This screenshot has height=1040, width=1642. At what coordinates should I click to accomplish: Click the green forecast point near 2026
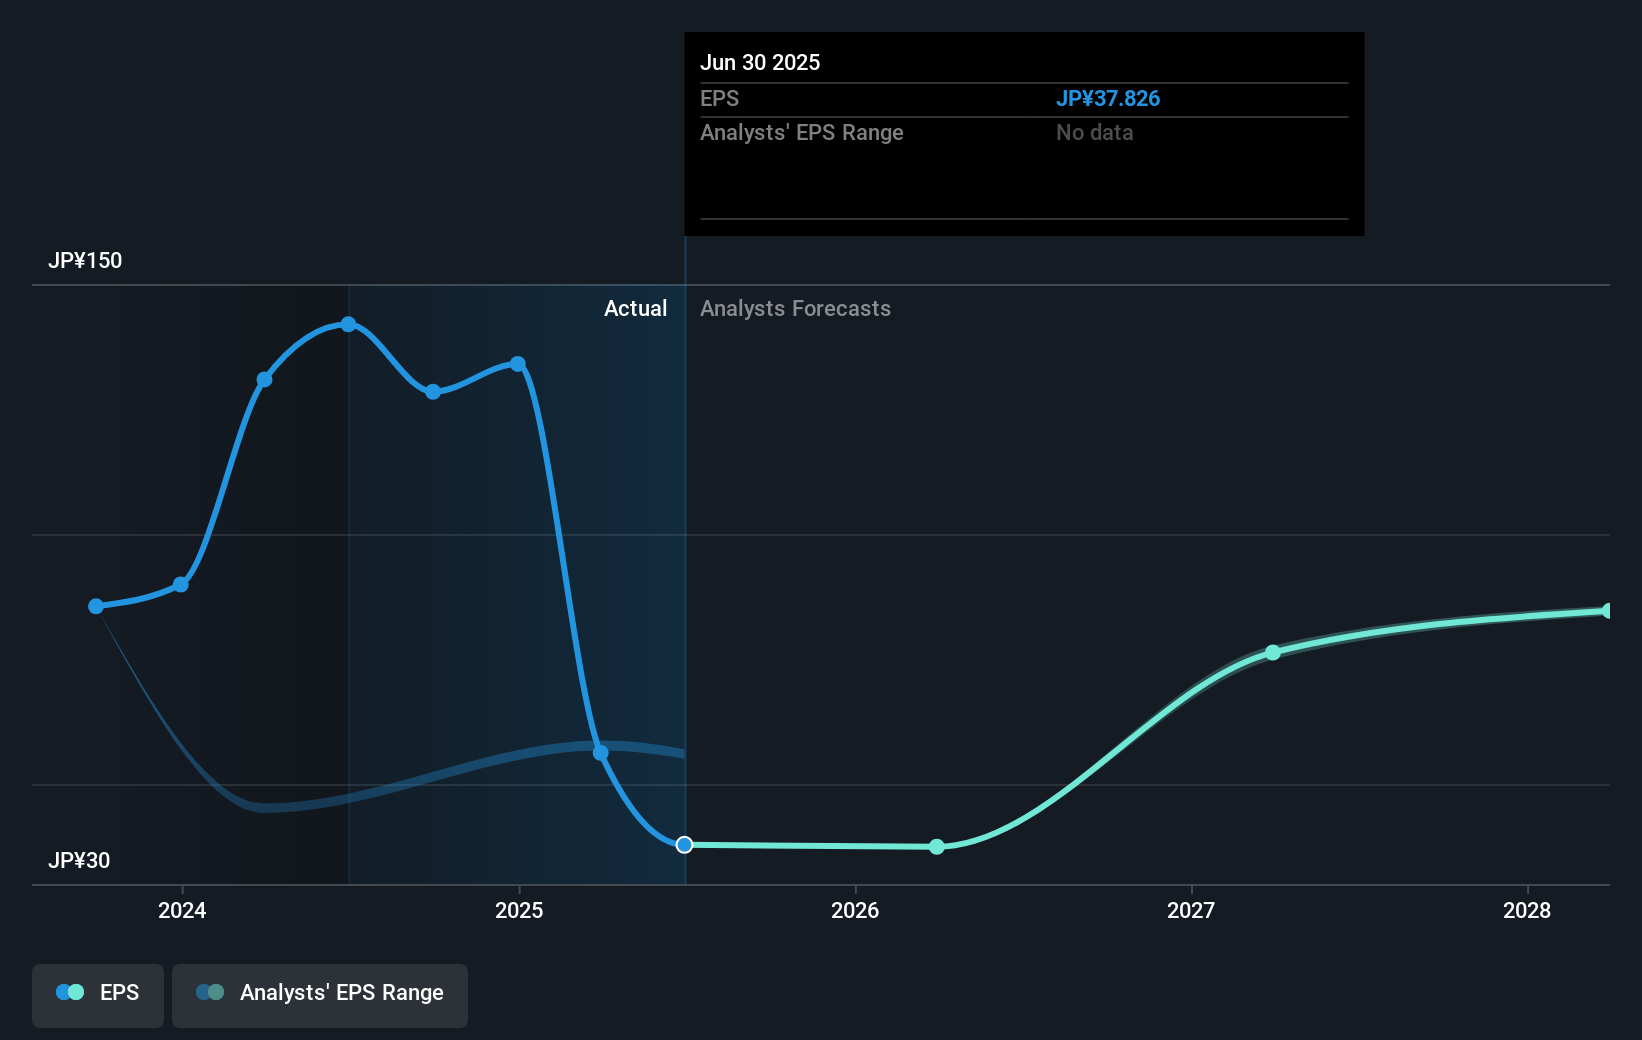point(937,847)
